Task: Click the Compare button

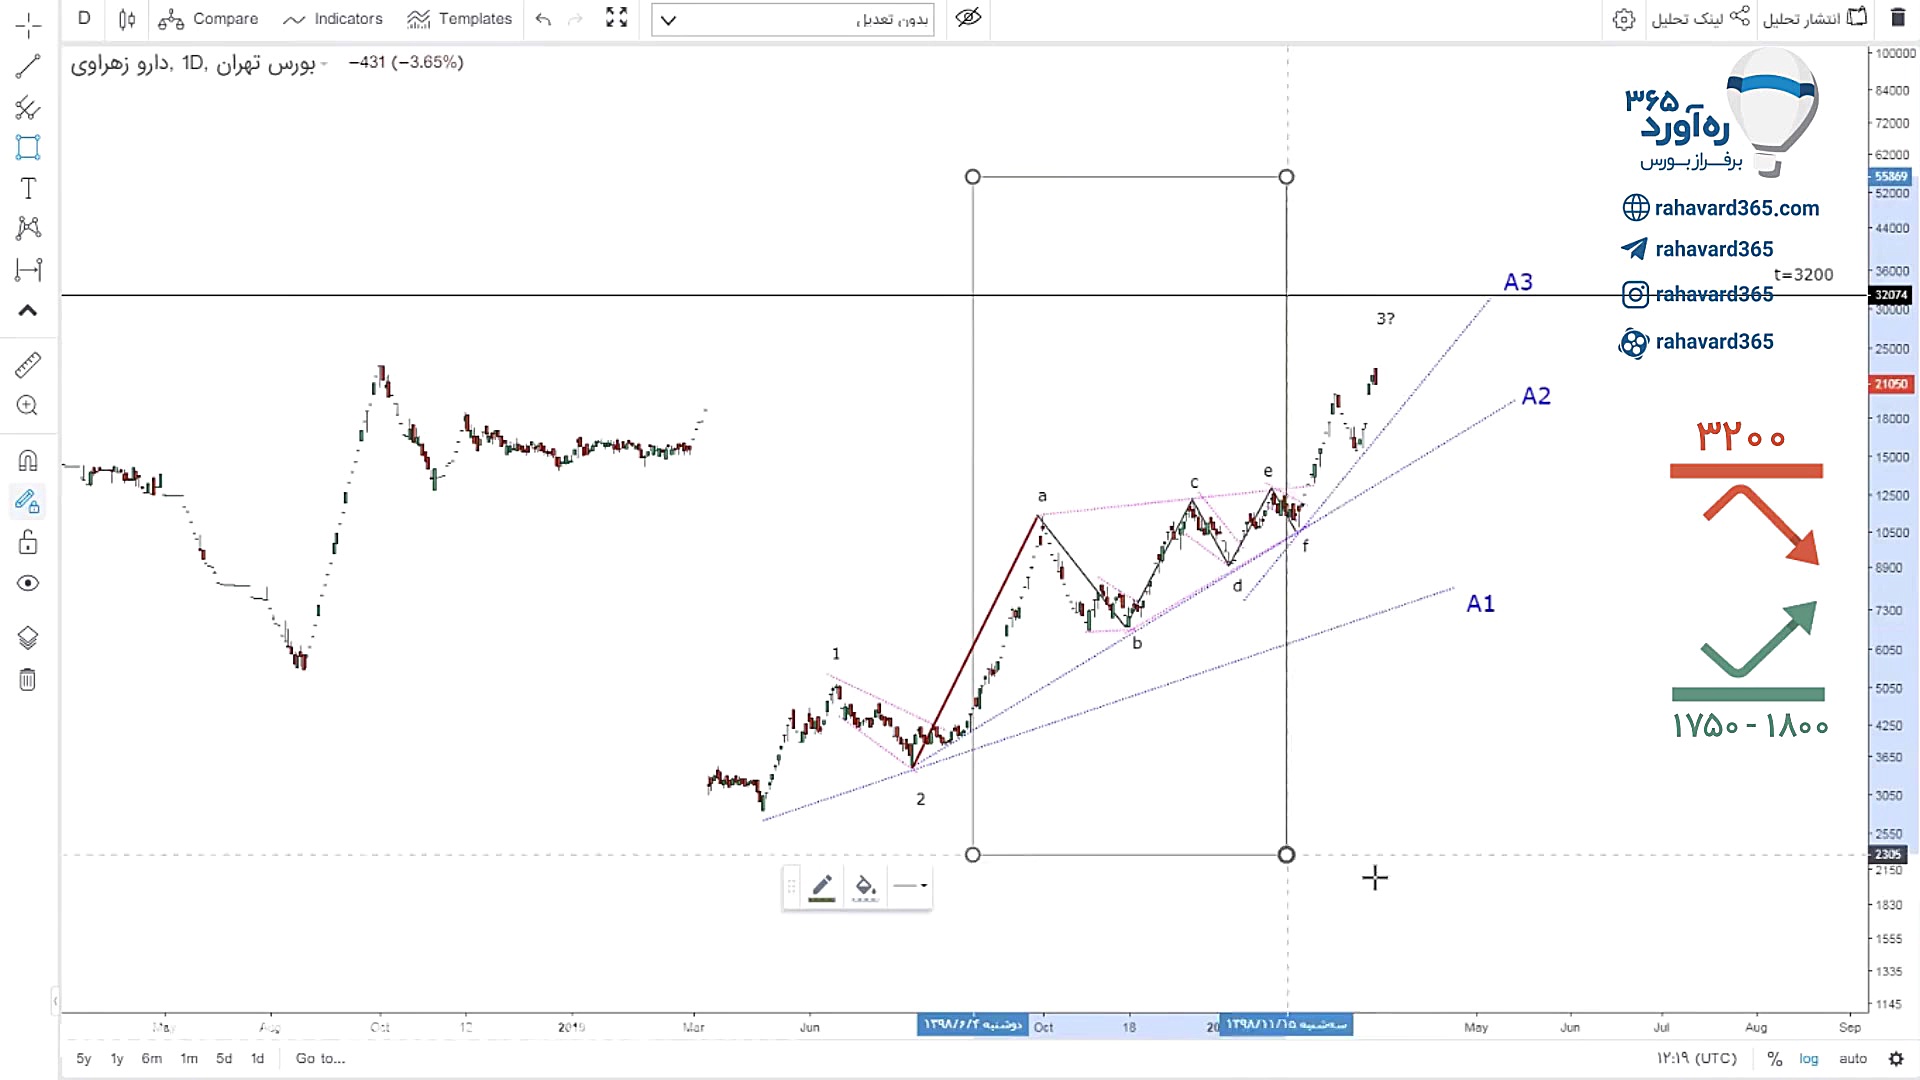Action: coord(208,19)
